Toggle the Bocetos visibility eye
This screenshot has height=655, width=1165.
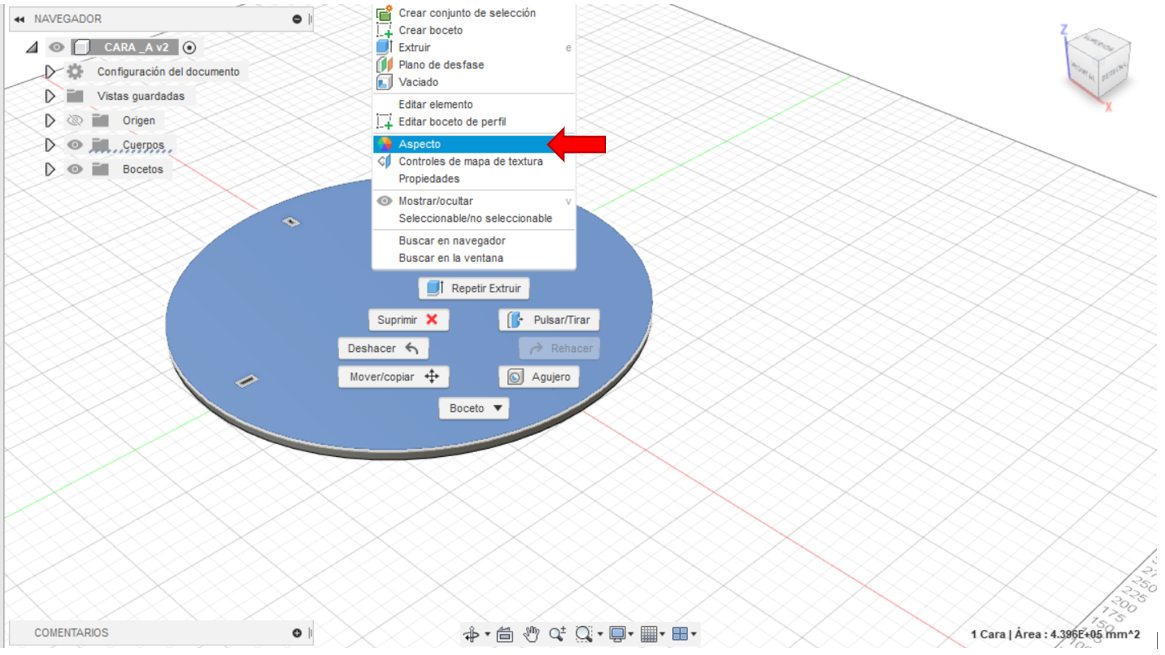click(74, 169)
